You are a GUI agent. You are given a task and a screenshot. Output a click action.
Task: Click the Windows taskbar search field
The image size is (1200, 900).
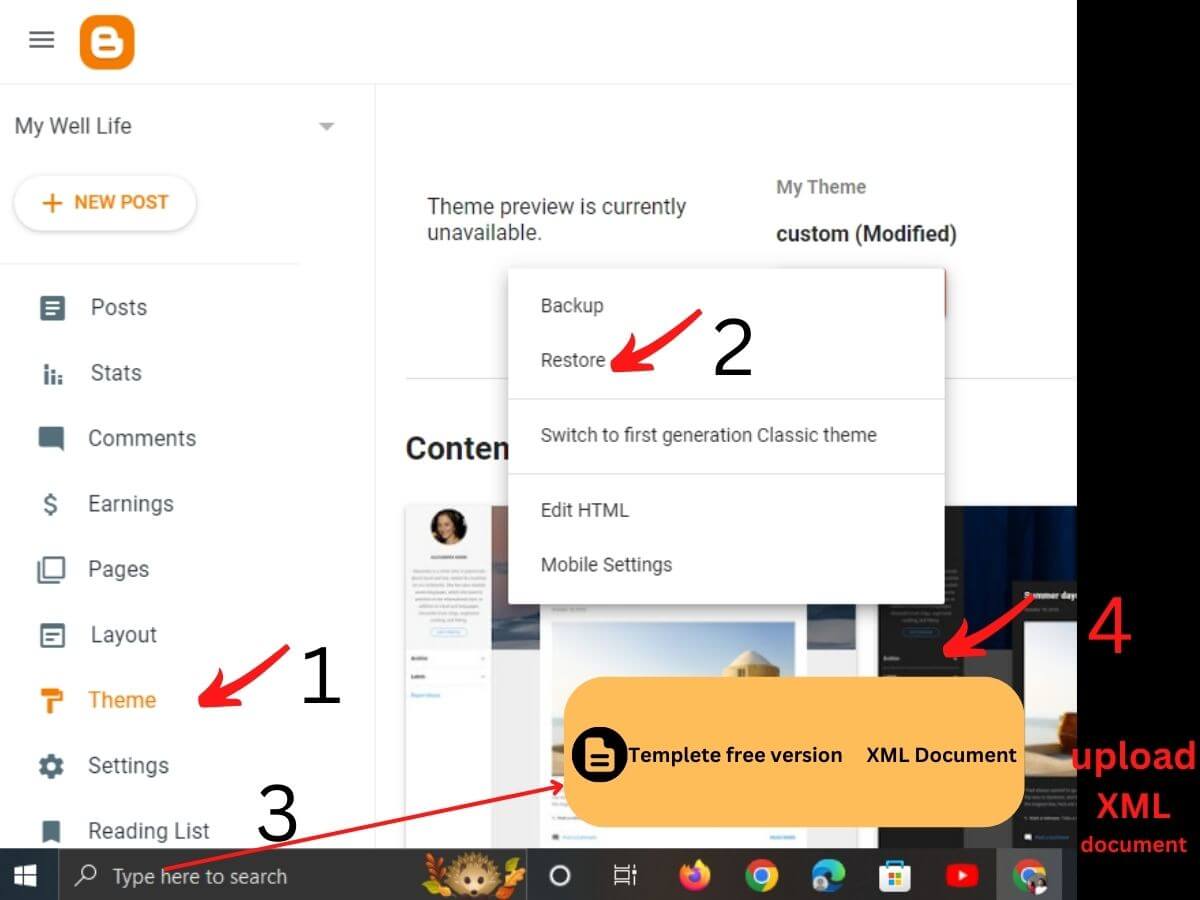pyautogui.click(x=200, y=876)
